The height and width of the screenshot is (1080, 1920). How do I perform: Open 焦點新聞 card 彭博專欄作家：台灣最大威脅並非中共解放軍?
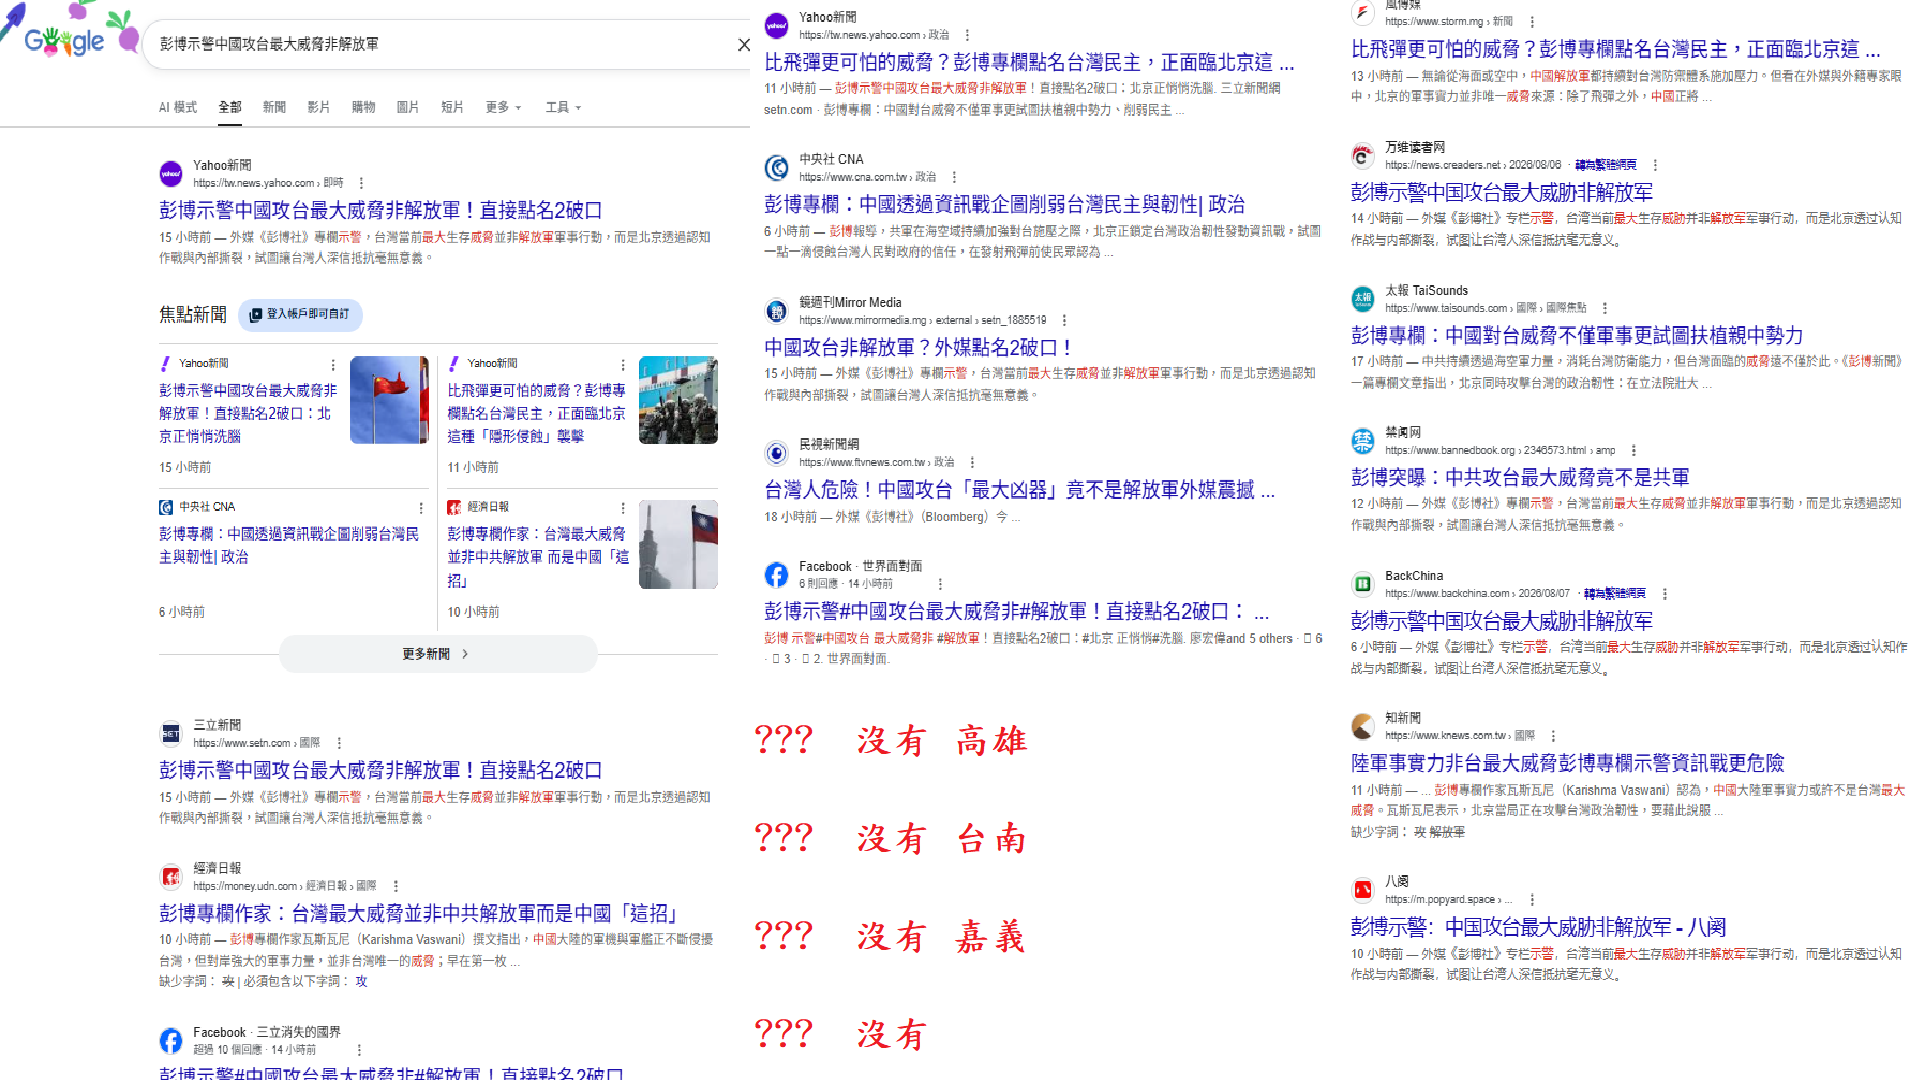point(537,557)
